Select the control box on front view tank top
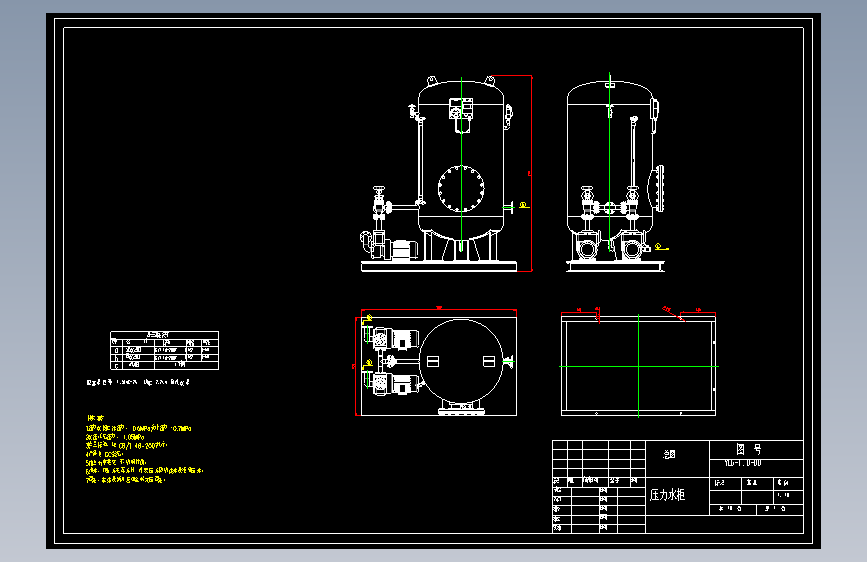This screenshot has height=562, width=867. pyautogui.click(x=461, y=108)
